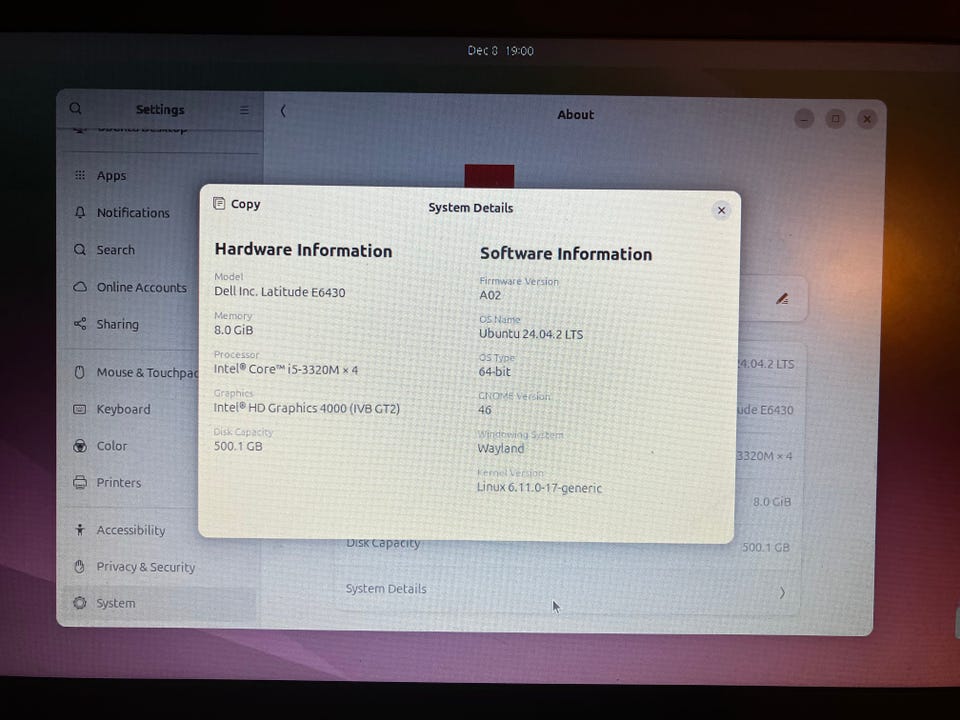This screenshot has width=960, height=720.
Task: Open the Color settings panel
Action: tap(111, 446)
